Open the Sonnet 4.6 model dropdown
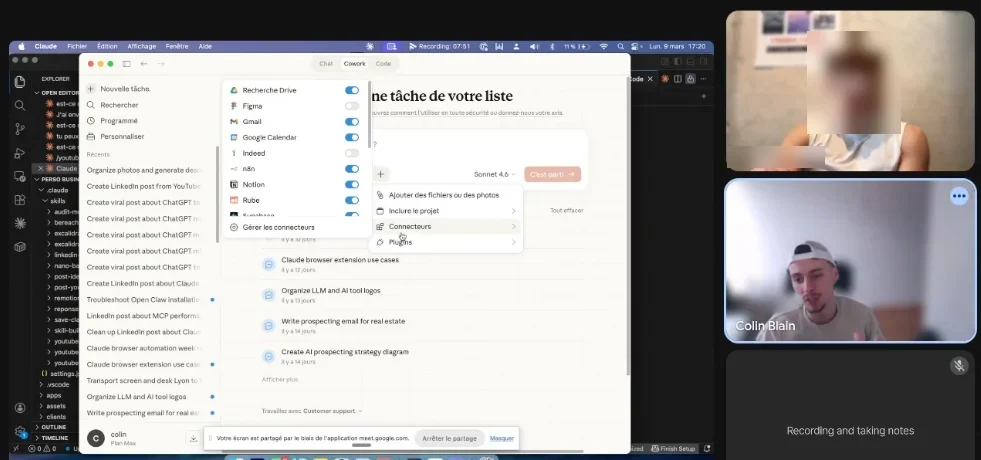 (x=495, y=174)
